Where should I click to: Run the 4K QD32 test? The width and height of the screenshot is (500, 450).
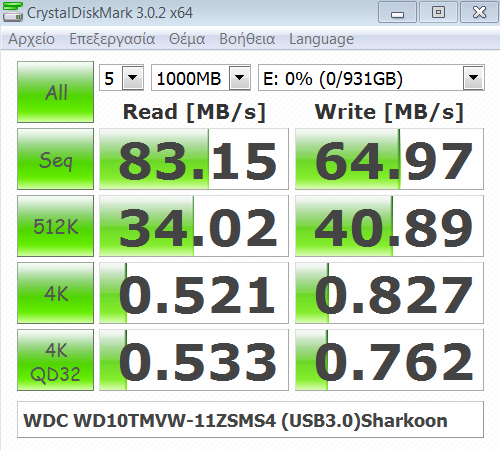coord(55,360)
